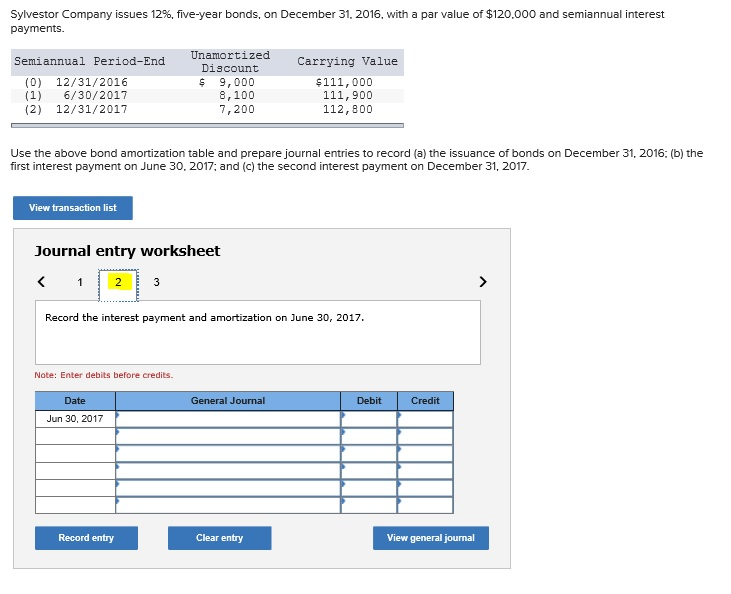Screen dimensions: 731x594
Task: Click the fifth row Debit field
Action: click(x=369, y=488)
